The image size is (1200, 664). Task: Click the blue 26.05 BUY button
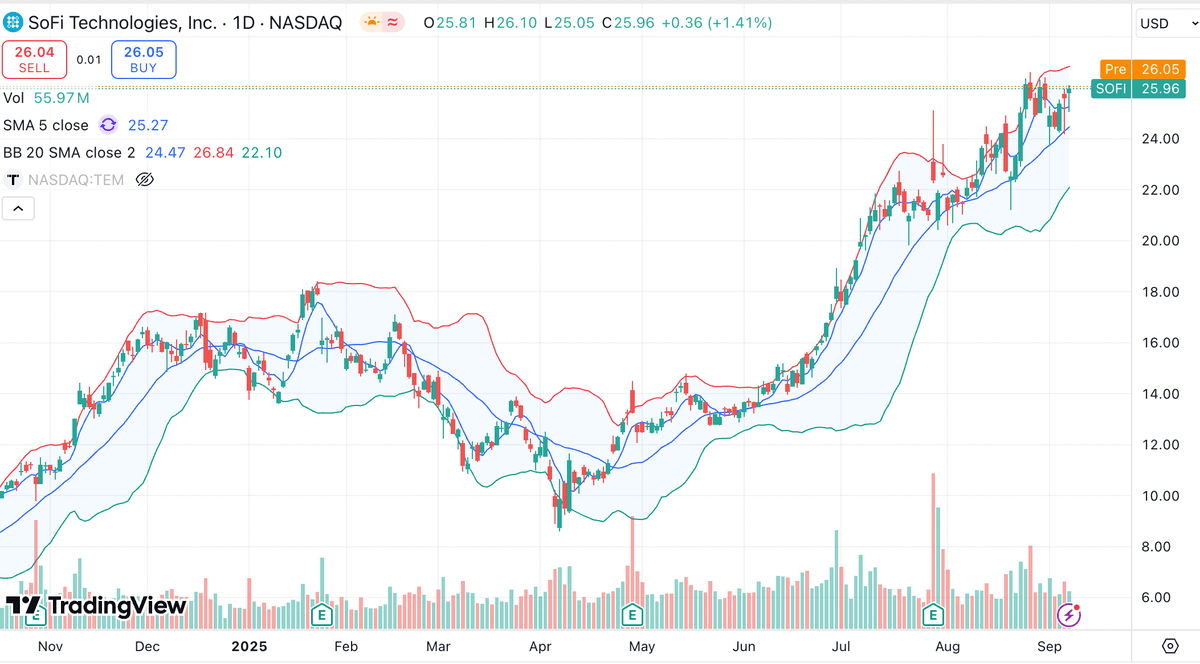tap(143, 60)
